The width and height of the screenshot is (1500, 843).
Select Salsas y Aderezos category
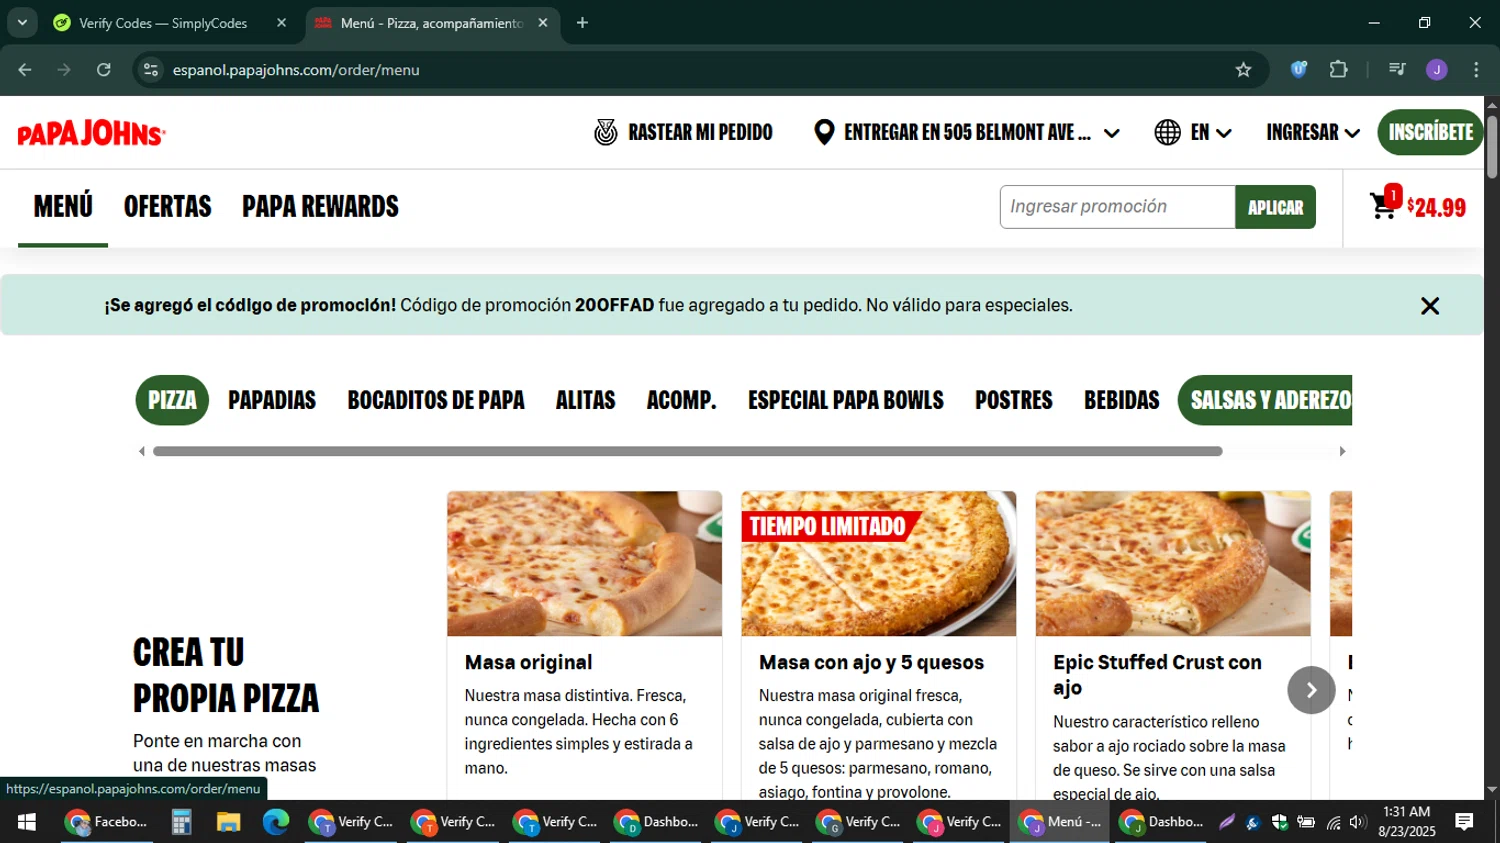pyautogui.click(x=1266, y=400)
